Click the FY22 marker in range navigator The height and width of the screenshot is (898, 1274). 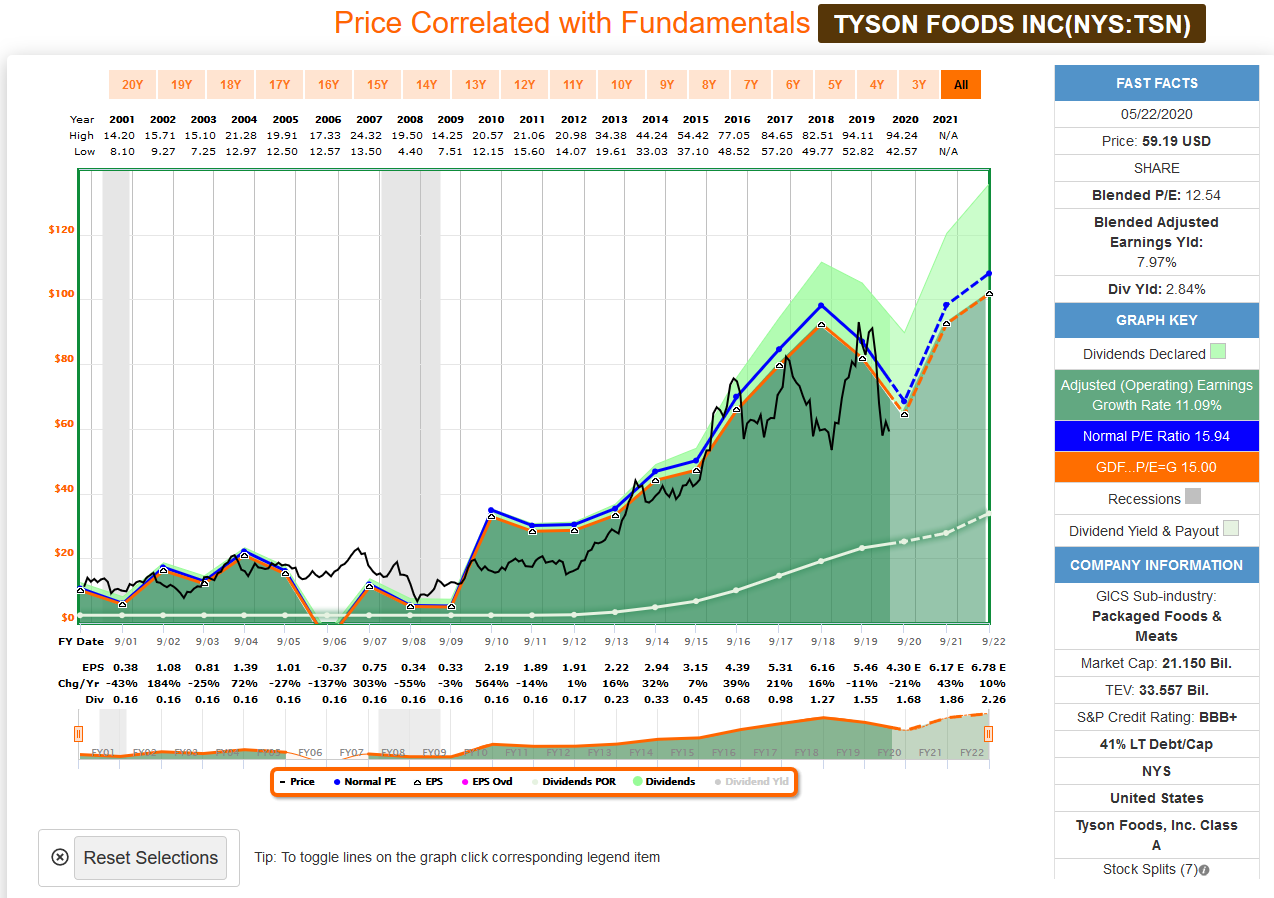(x=971, y=752)
